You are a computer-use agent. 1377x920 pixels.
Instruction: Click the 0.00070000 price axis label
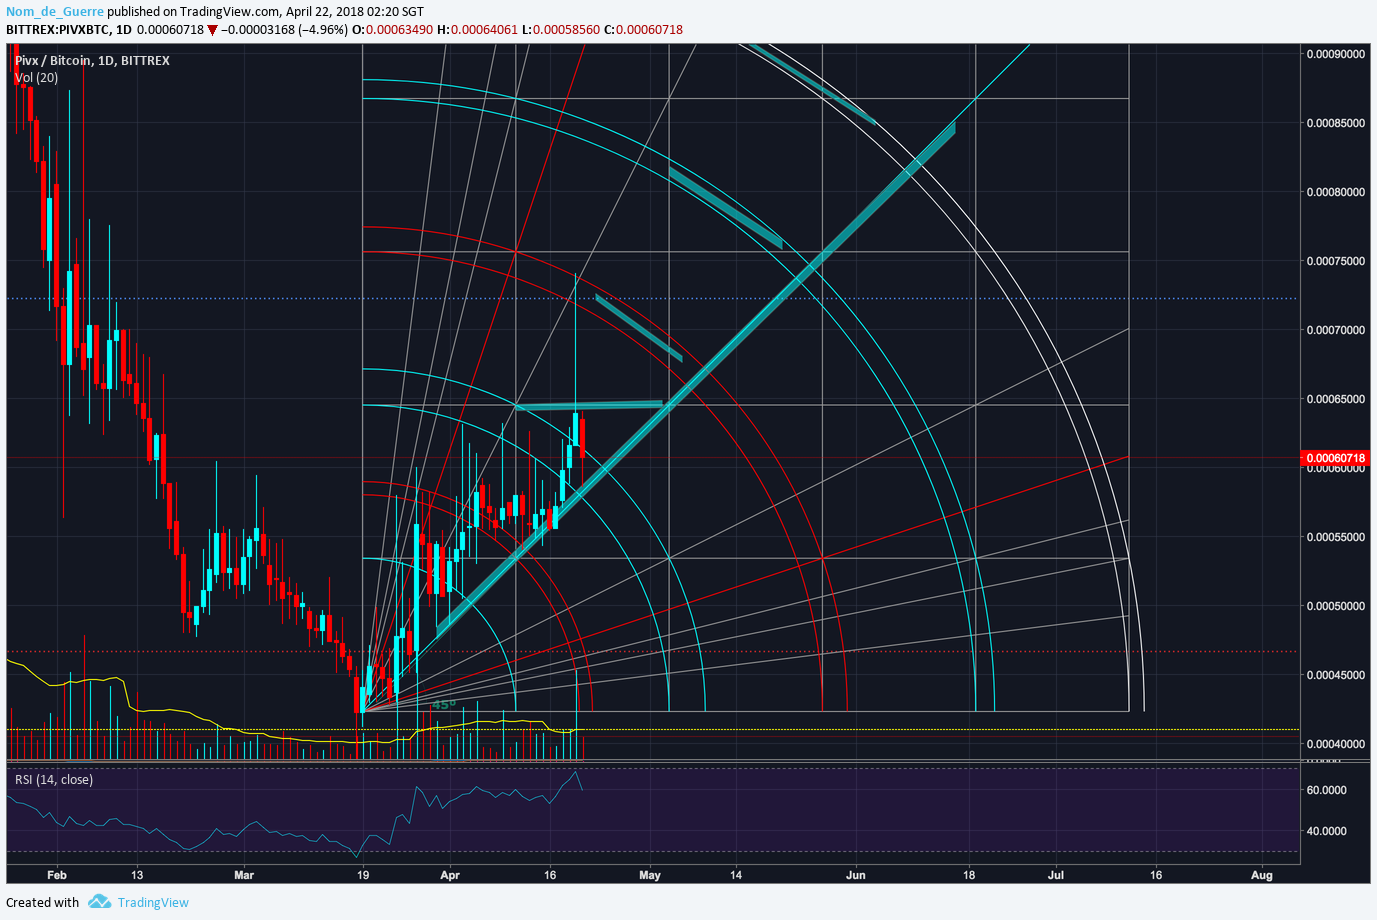[x=1335, y=330]
